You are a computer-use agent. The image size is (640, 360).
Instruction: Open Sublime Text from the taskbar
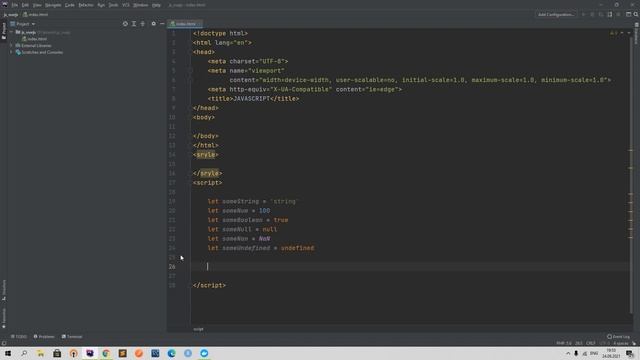click(x=122, y=353)
